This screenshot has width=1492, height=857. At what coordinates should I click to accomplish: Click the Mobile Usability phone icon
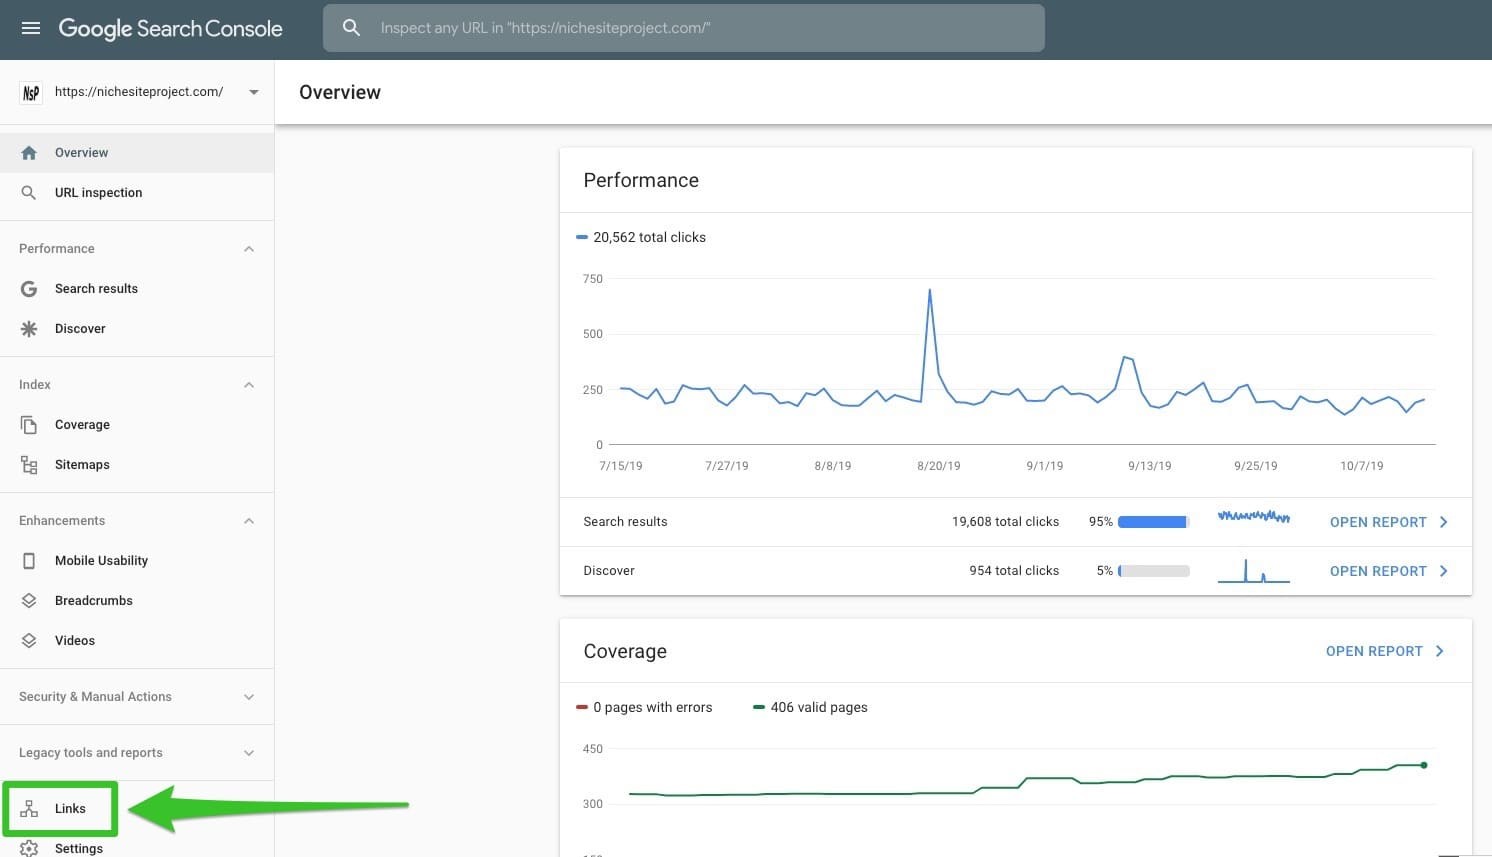click(29, 561)
